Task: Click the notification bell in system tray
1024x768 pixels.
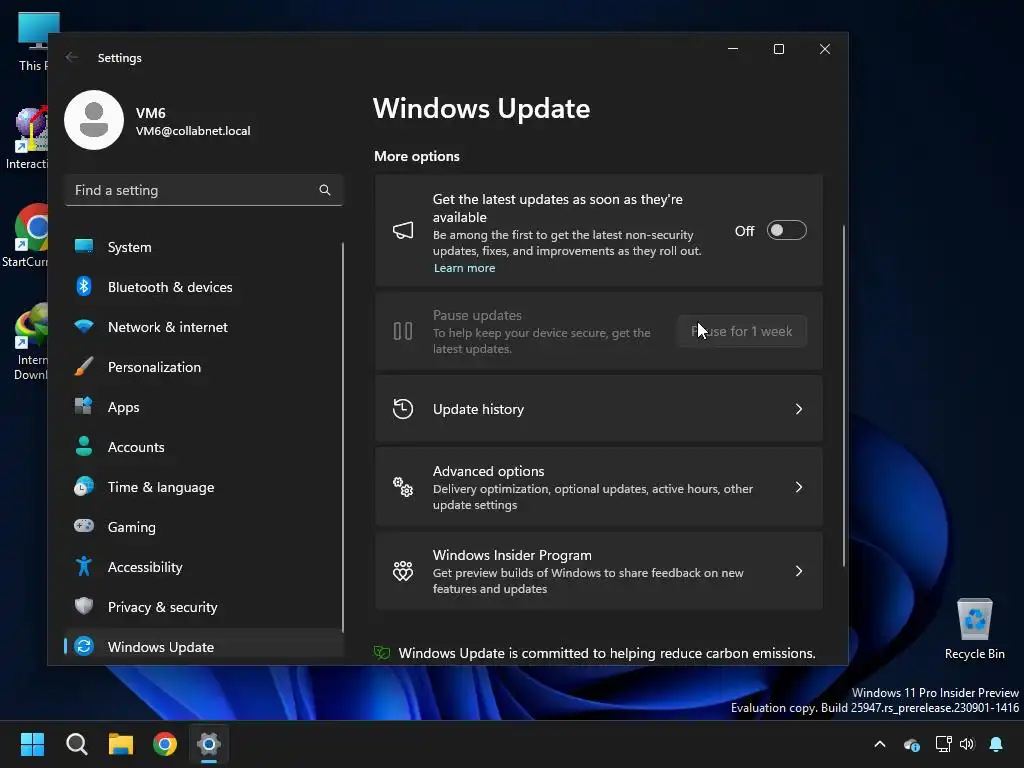Action: click(996, 744)
